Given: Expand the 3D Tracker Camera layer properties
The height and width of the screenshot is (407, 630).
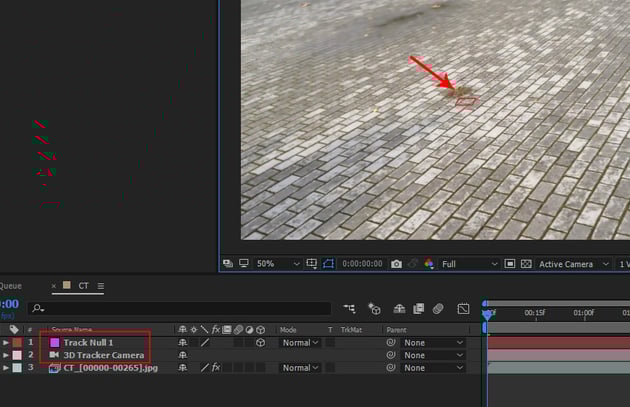Looking at the screenshot, I should [x=6, y=355].
